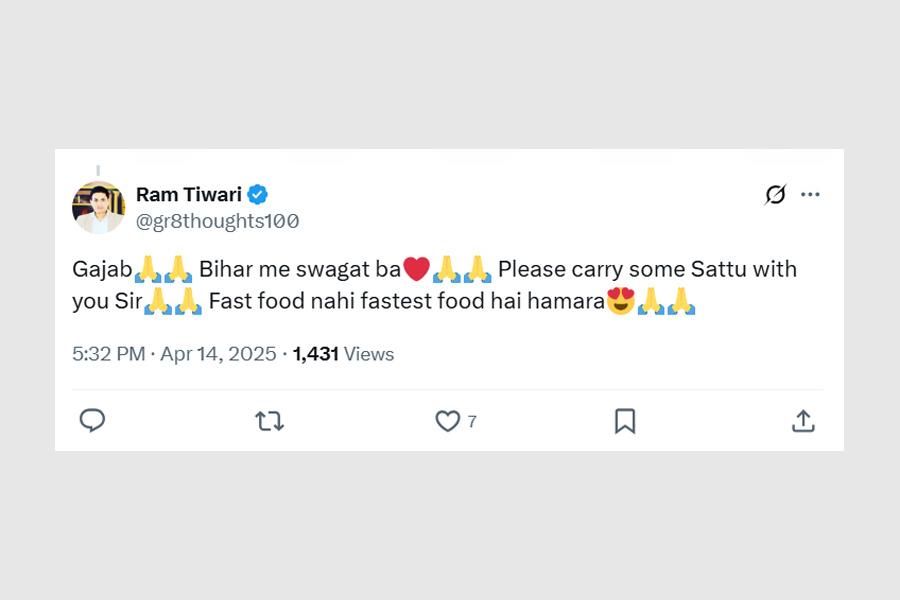The height and width of the screenshot is (600, 900).
Task: Repost this tweet using the retweet icon
Action: (270, 421)
